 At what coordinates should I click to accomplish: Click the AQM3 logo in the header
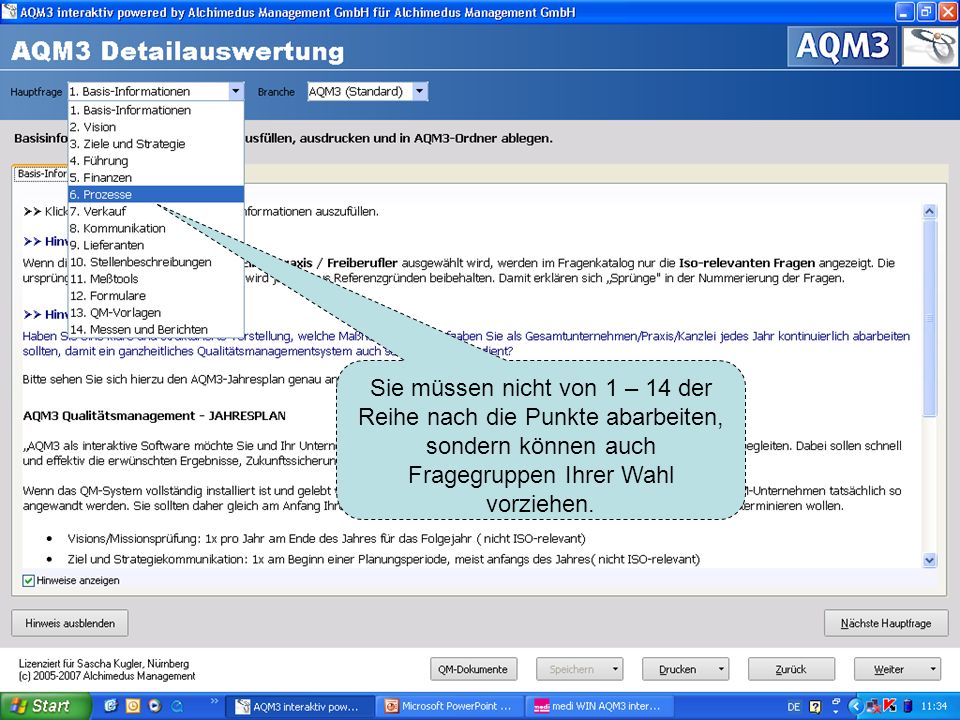tap(842, 47)
